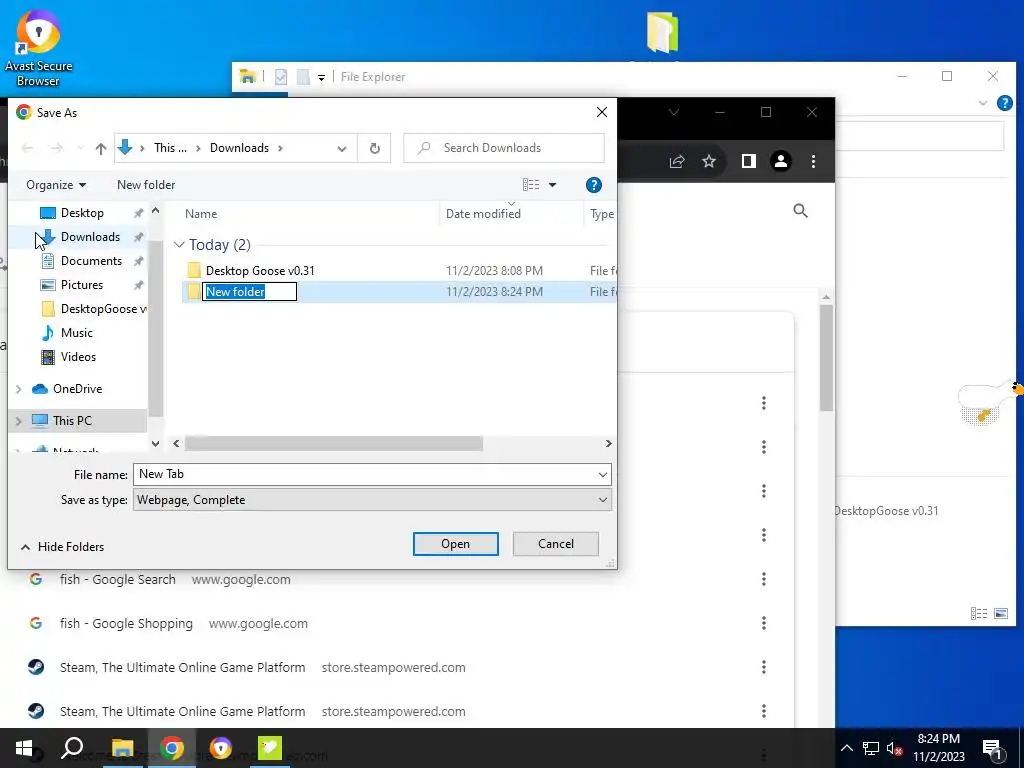Screen dimensions: 1024x768
Task: Click Search Downloads field
Action: click(x=504, y=148)
